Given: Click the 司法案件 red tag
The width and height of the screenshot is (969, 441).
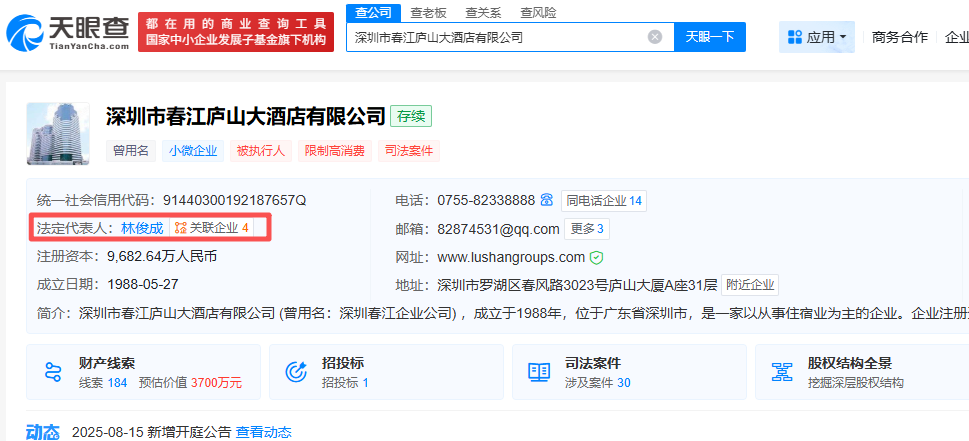Looking at the screenshot, I should click(x=408, y=151).
